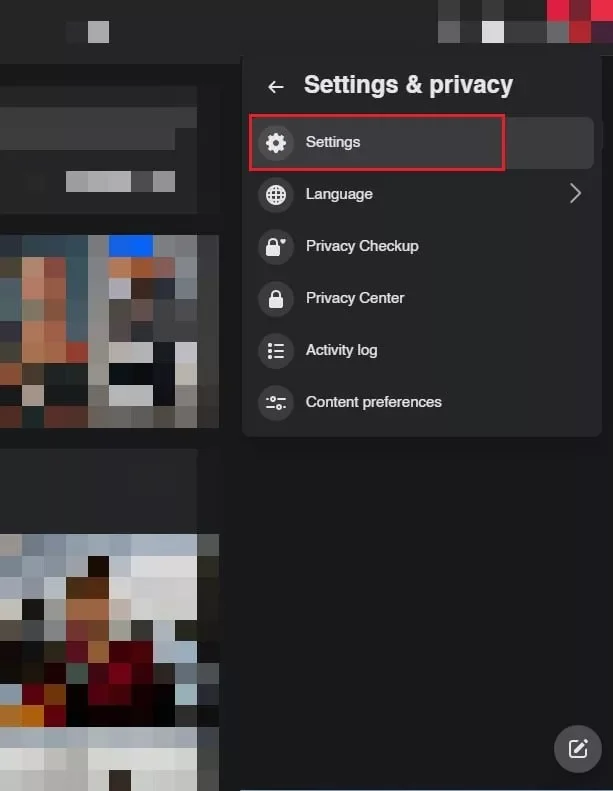The height and width of the screenshot is (791, 613).
Task: Click the Settings gear icon
Action: pyautogui.click(x=275, y=142)
